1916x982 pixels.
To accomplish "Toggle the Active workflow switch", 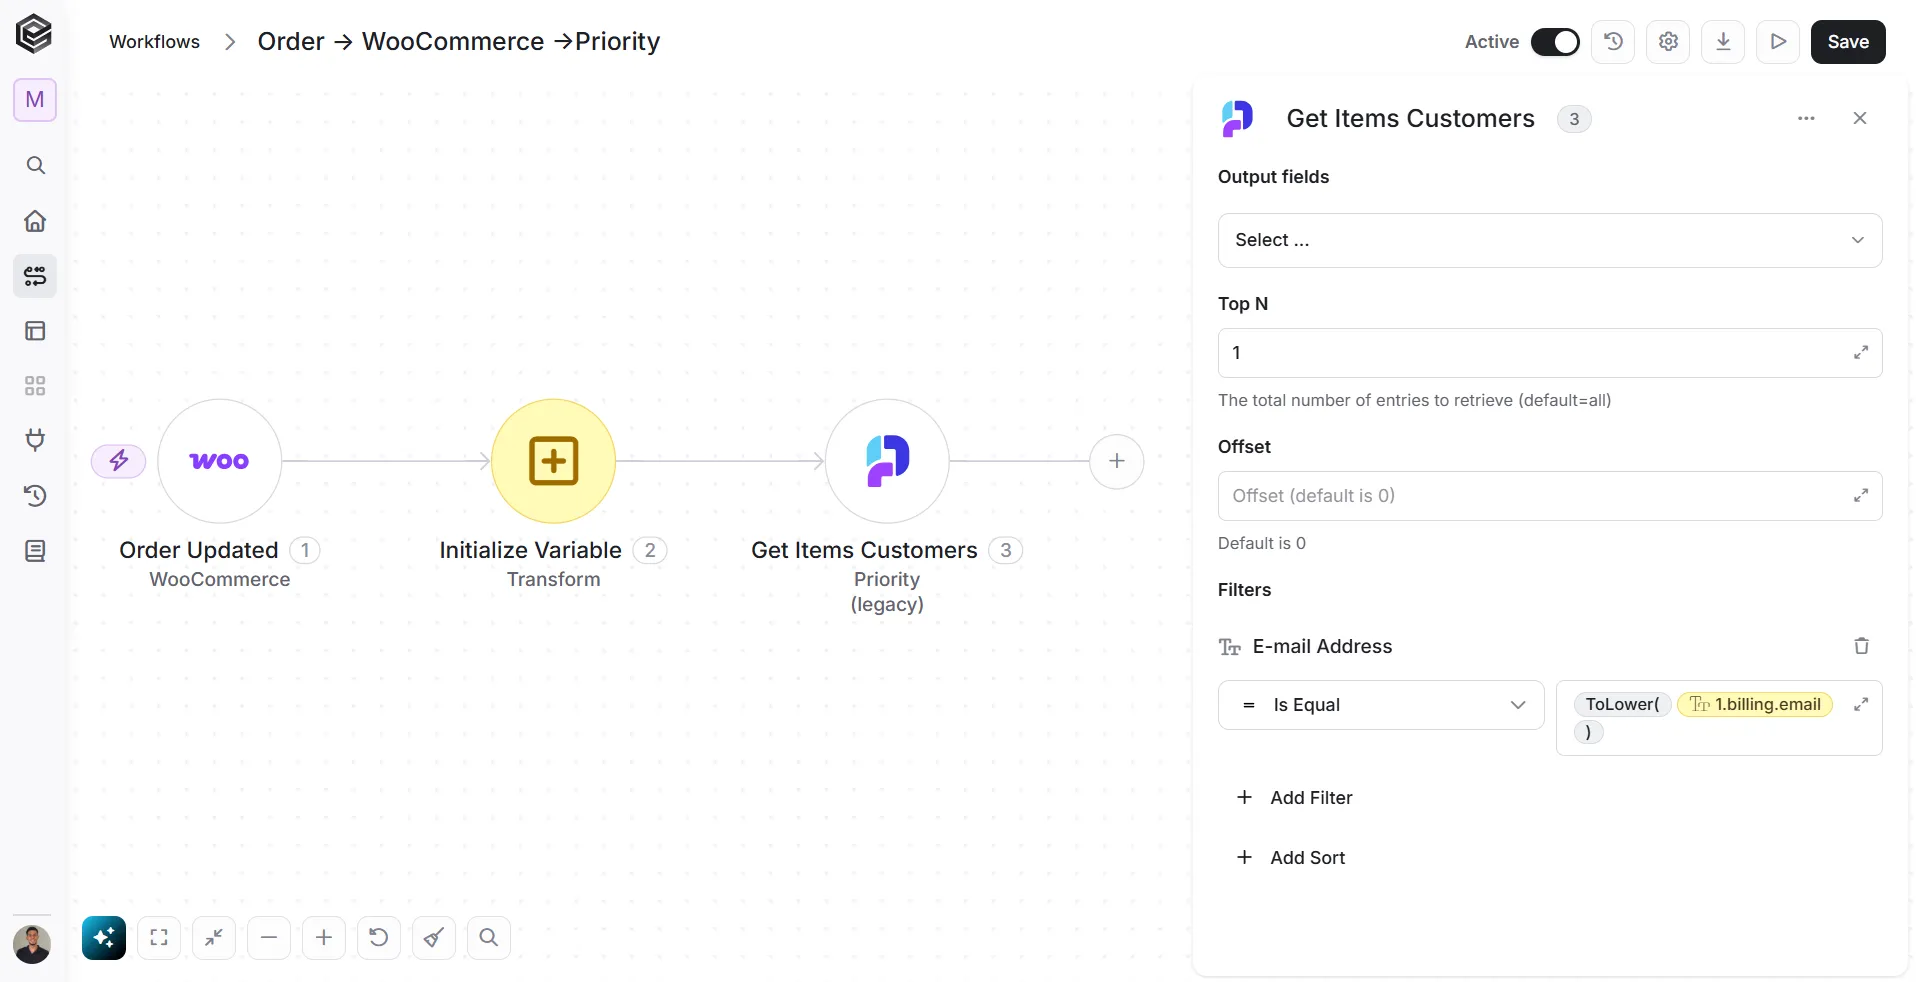I will (1555, 42).
